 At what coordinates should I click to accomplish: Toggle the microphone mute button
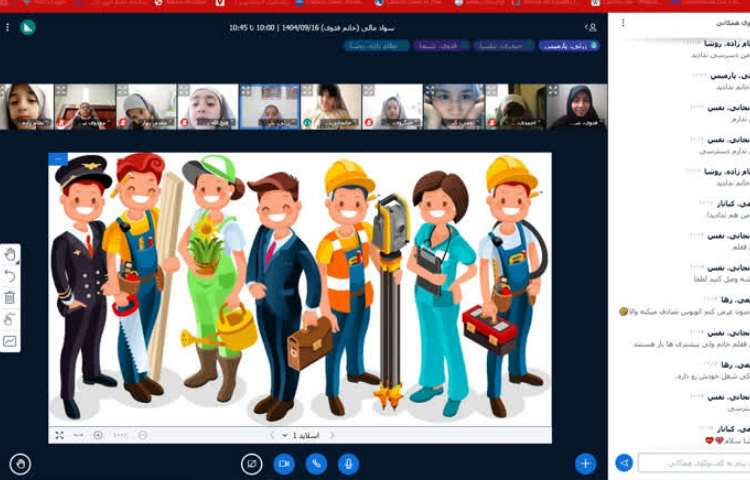[348, 464]
